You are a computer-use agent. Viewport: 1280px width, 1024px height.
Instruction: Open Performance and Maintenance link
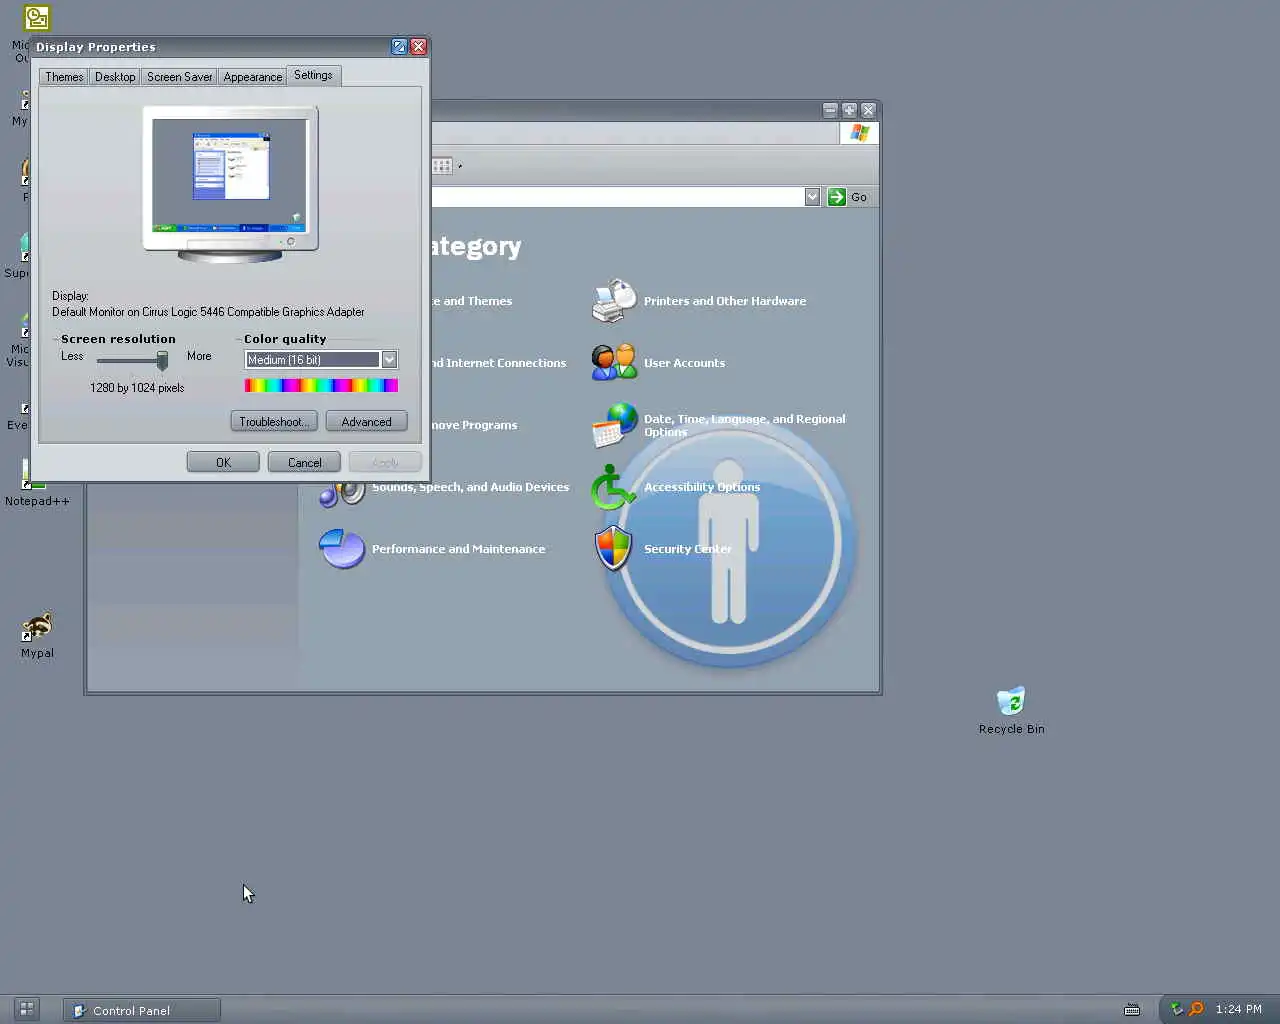click(458, 549)
